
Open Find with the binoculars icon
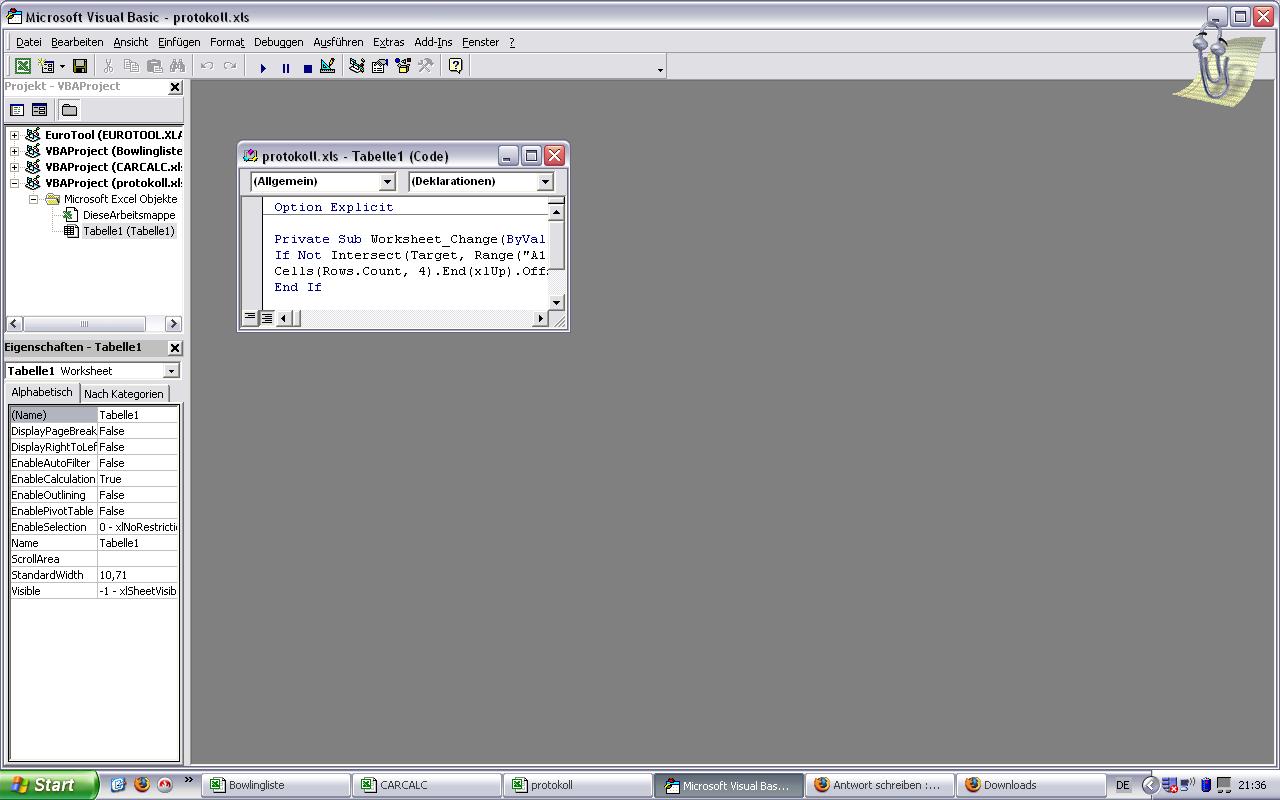pos(177,67)
